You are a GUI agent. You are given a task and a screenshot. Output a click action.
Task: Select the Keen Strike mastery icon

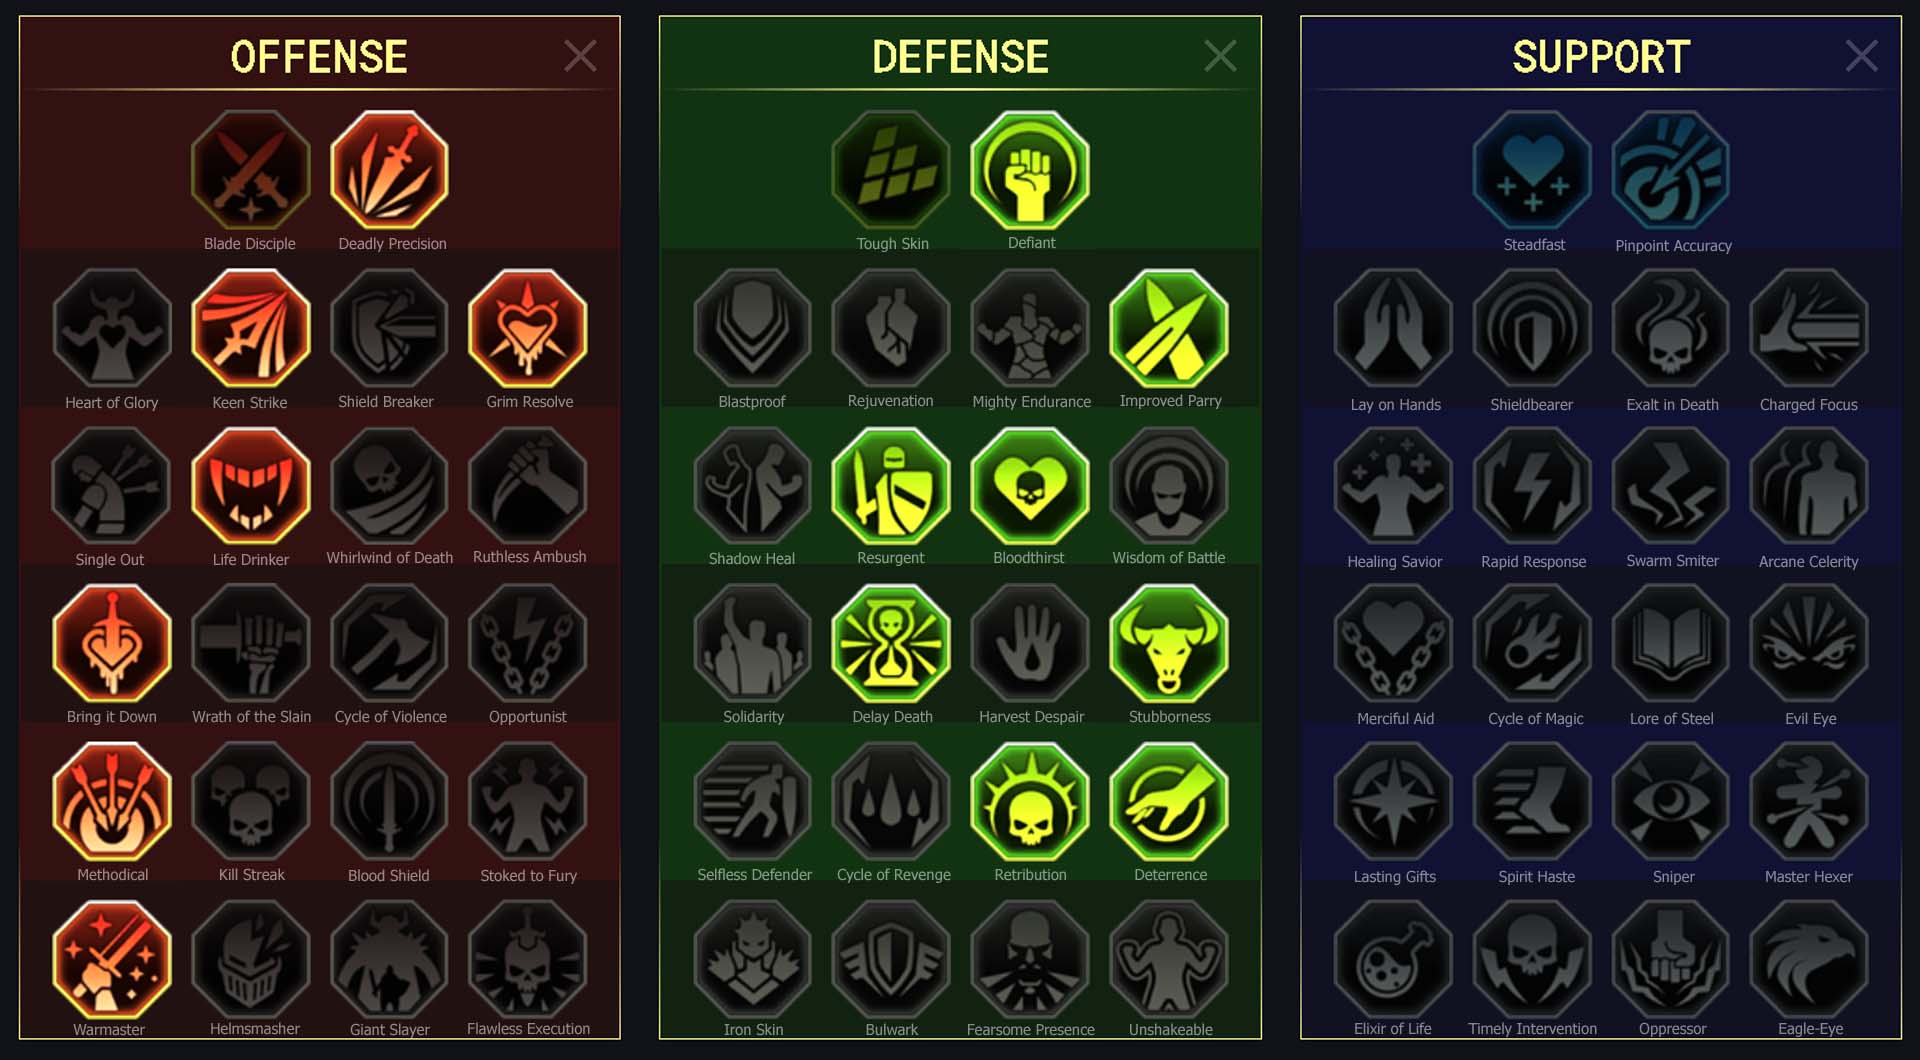coord(251,328)
